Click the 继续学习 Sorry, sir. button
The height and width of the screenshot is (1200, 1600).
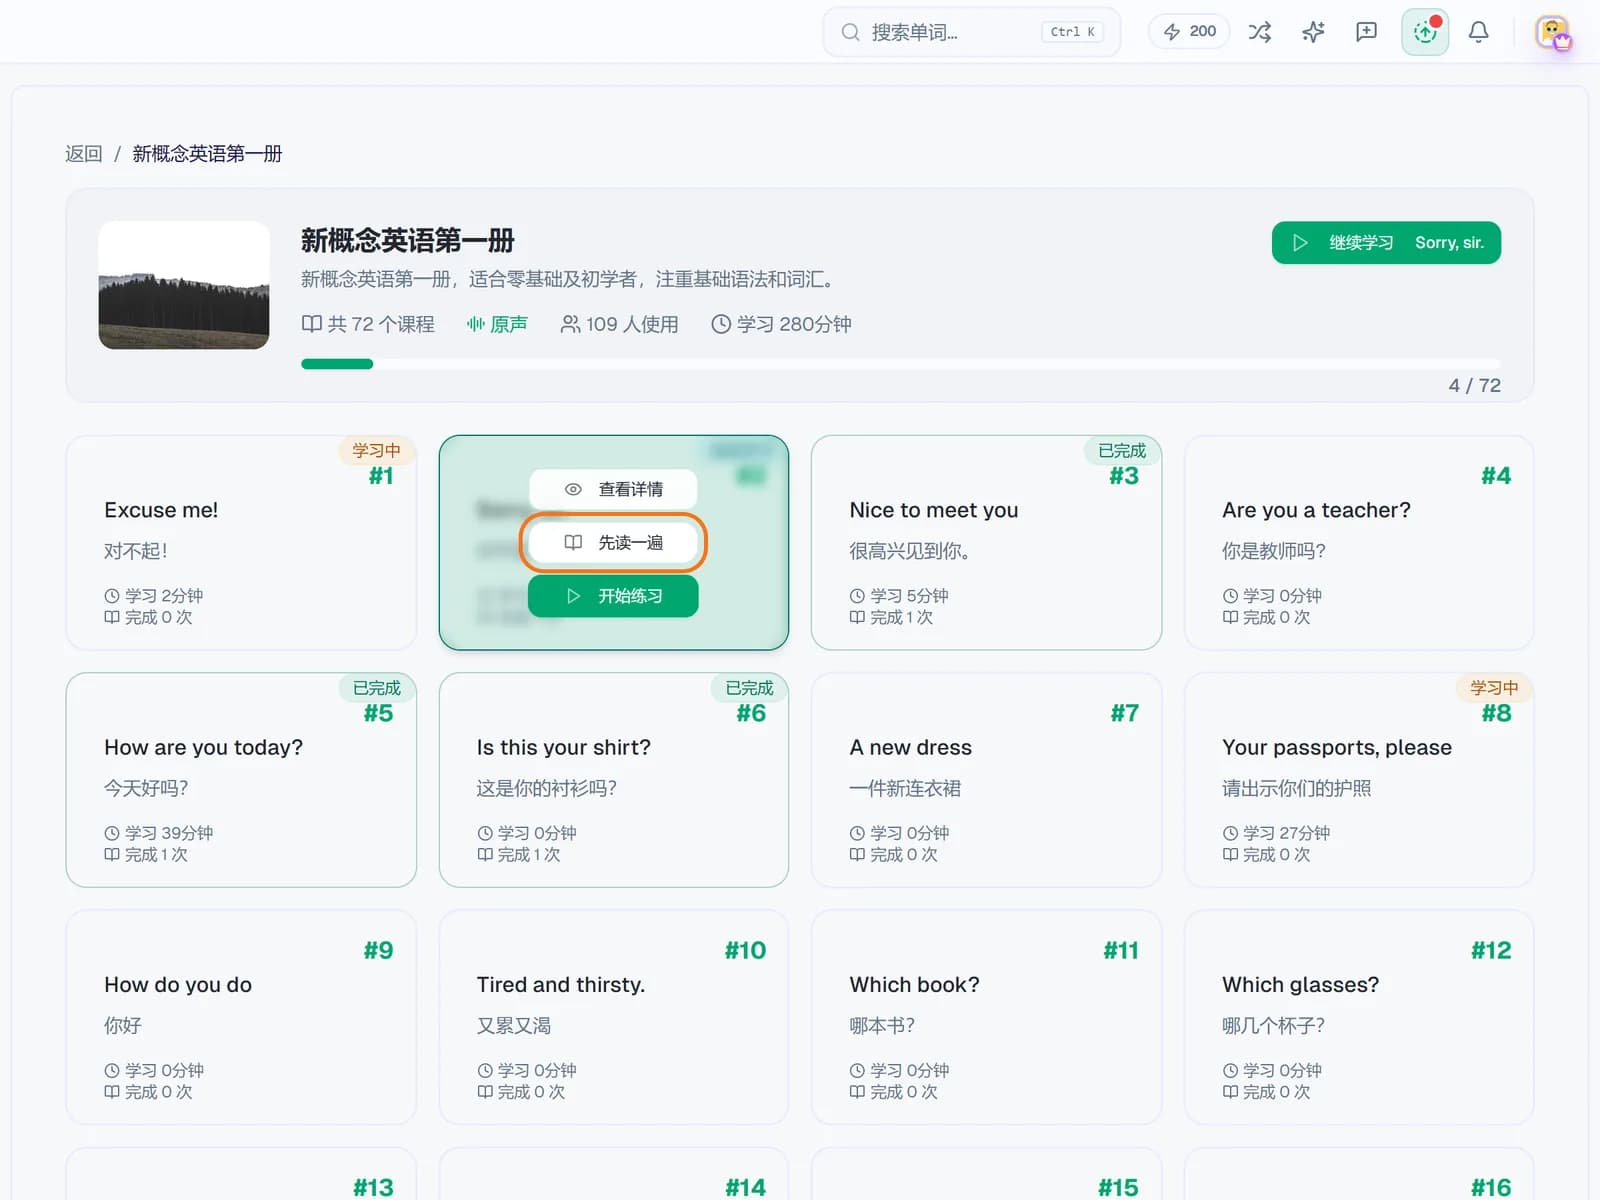pyautogui.click(x=1386, y=243)
